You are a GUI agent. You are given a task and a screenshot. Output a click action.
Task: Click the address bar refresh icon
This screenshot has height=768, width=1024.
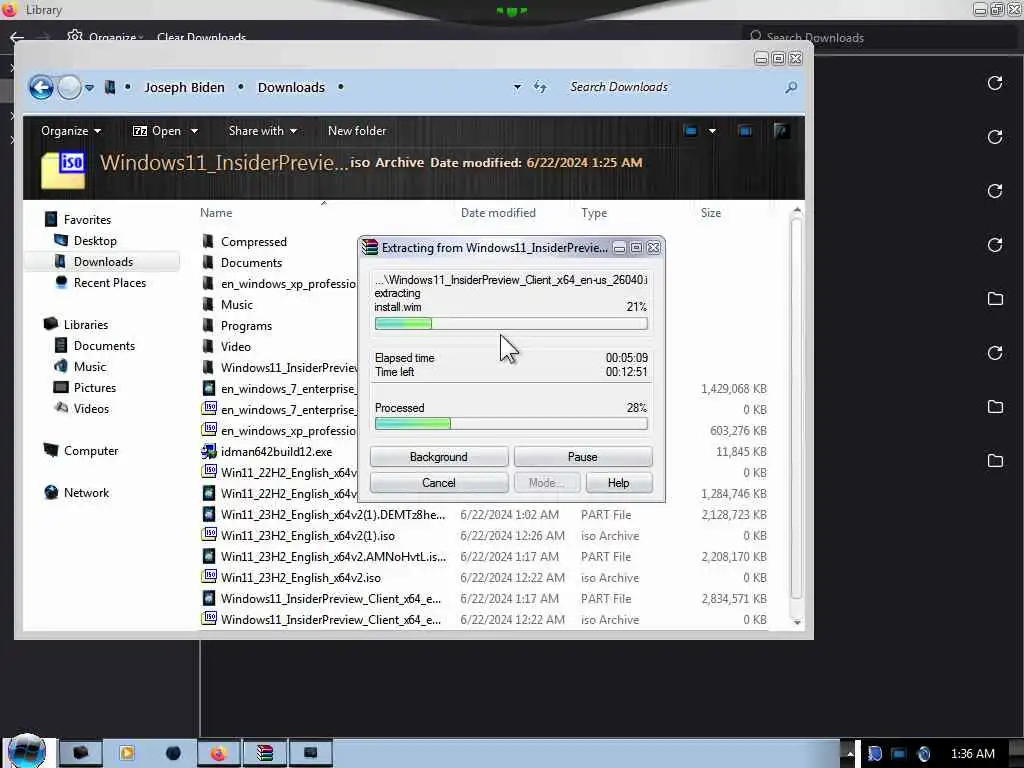coord(540,87)
